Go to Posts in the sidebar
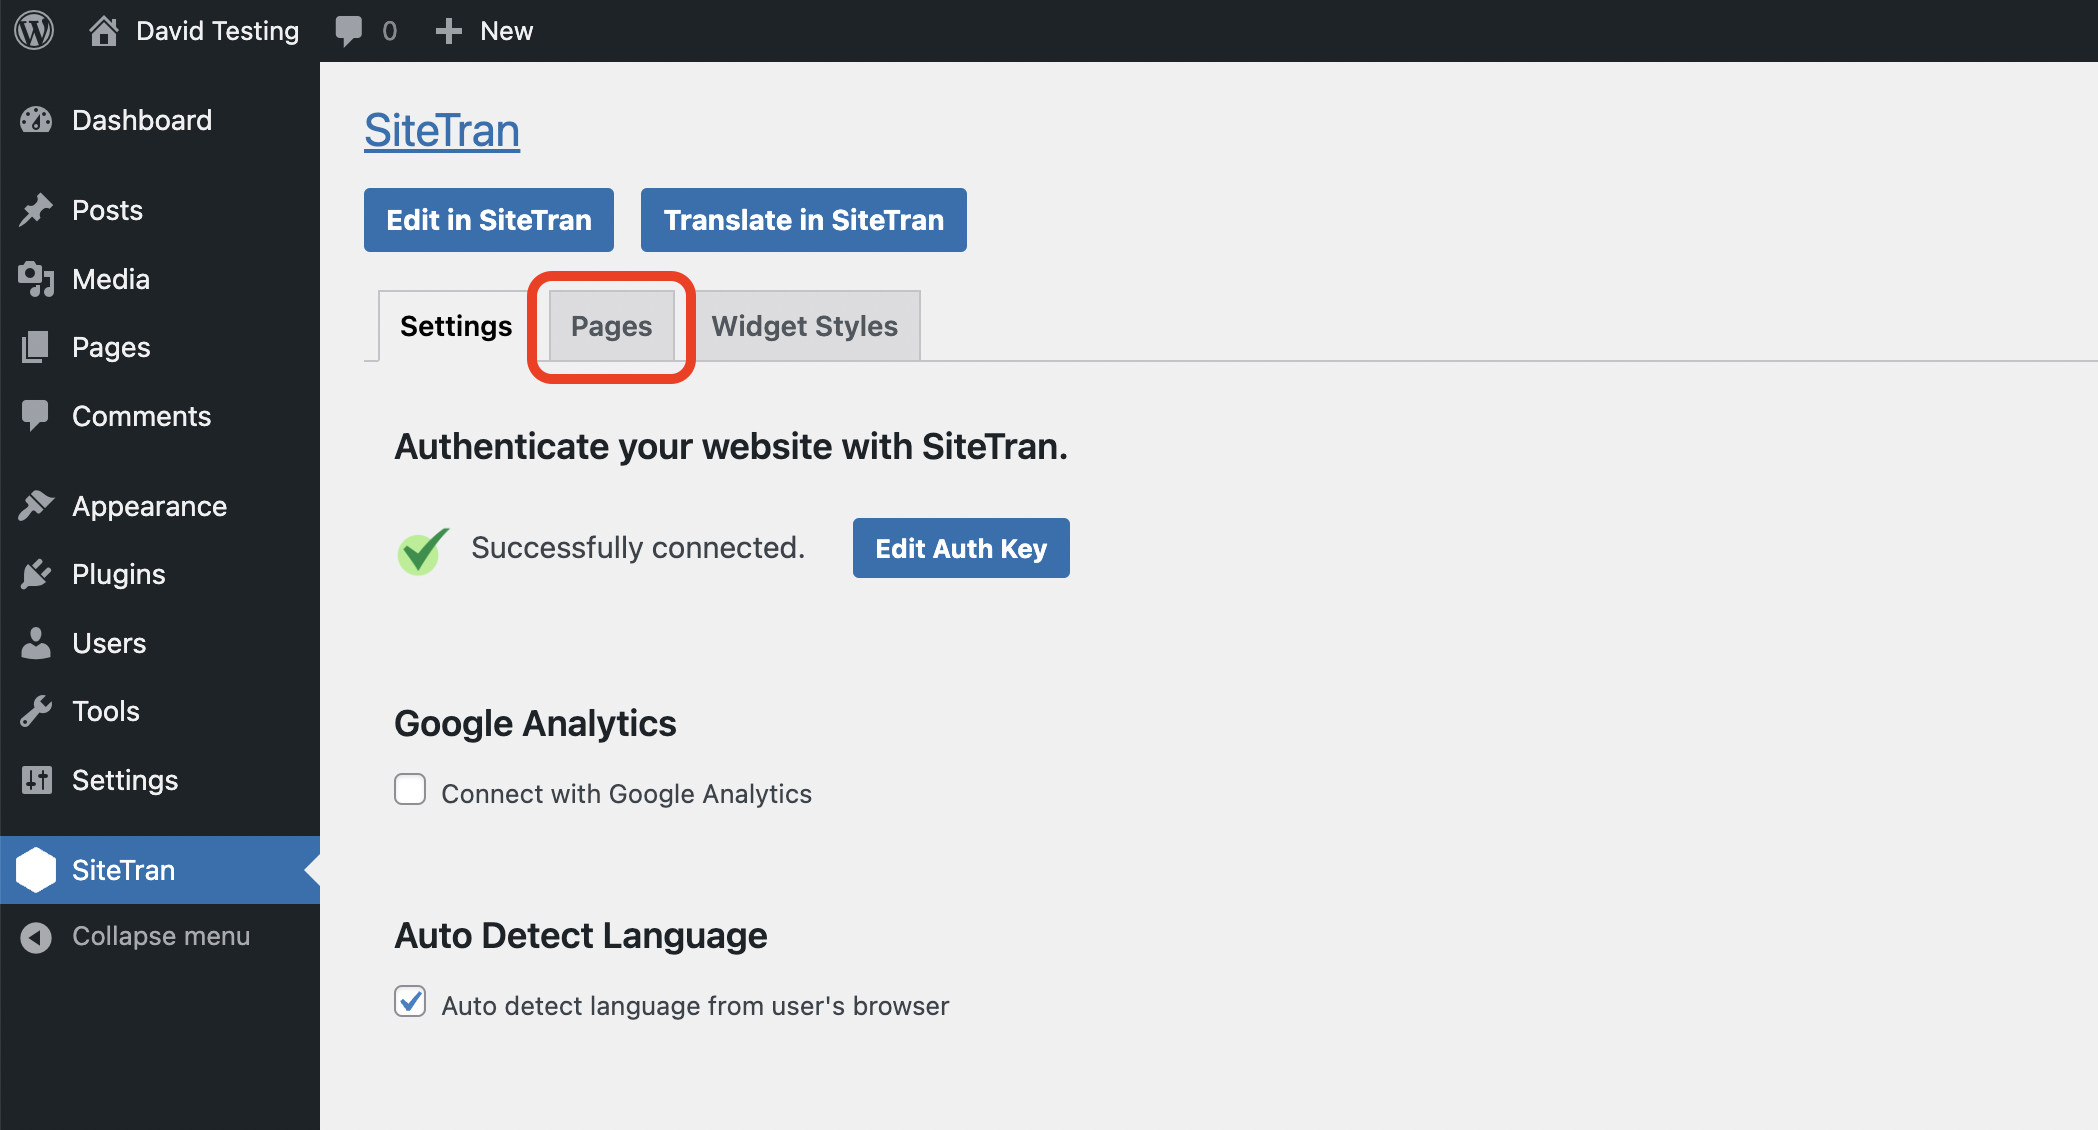Screen dimensions: 2098x1130 [160, 210]
